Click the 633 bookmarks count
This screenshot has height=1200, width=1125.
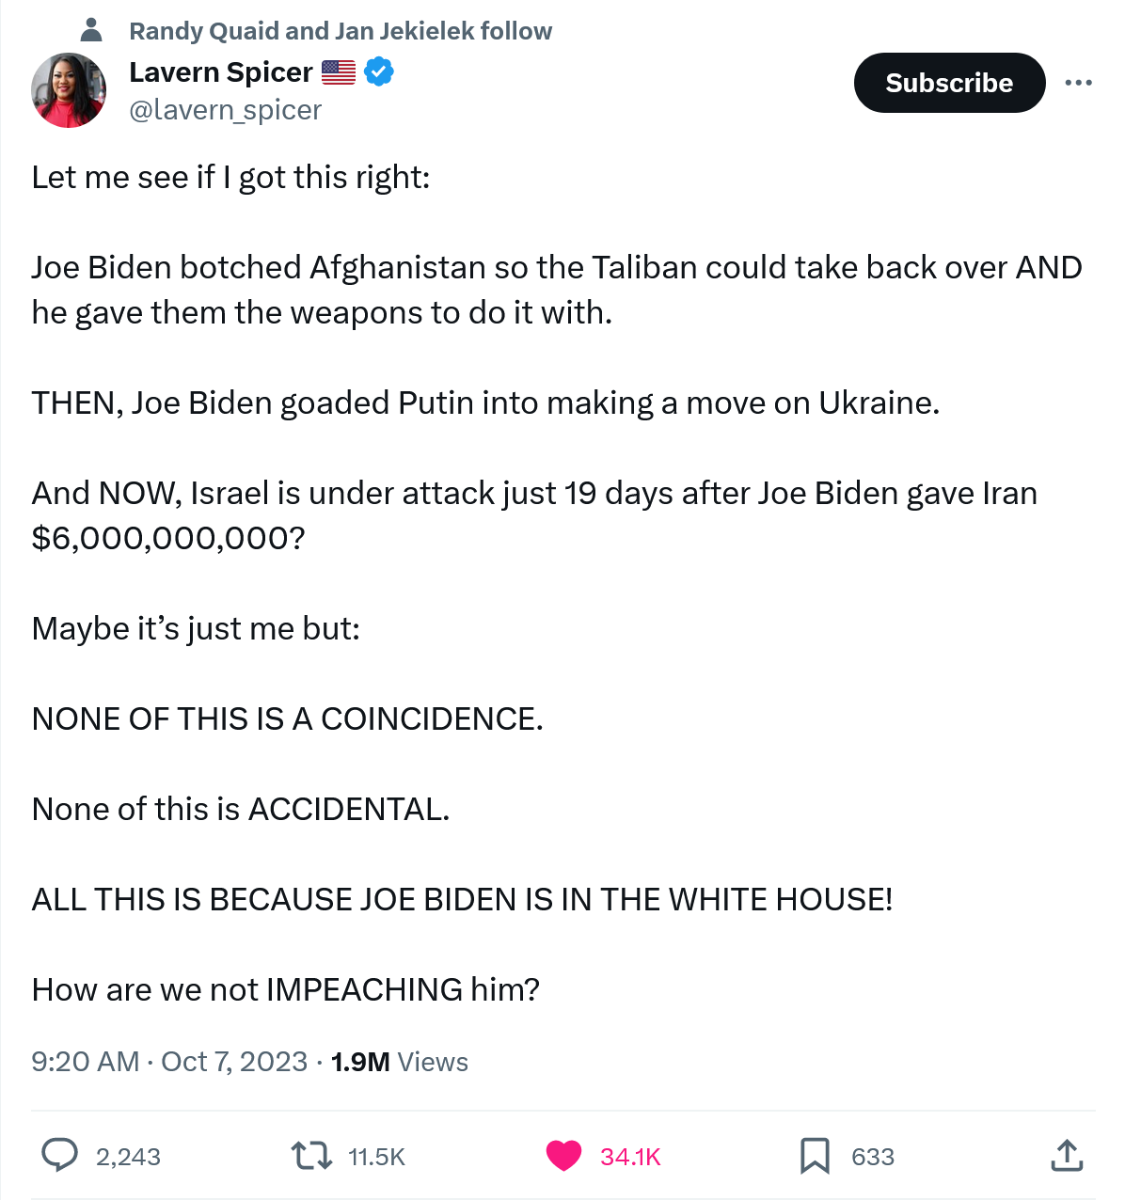(x=872, y=1157)
